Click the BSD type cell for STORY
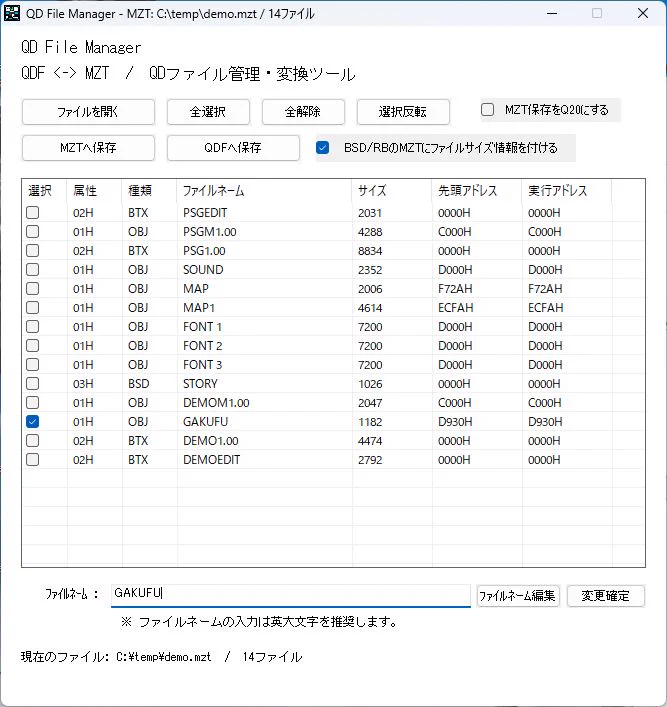 (x=138, y=384)
